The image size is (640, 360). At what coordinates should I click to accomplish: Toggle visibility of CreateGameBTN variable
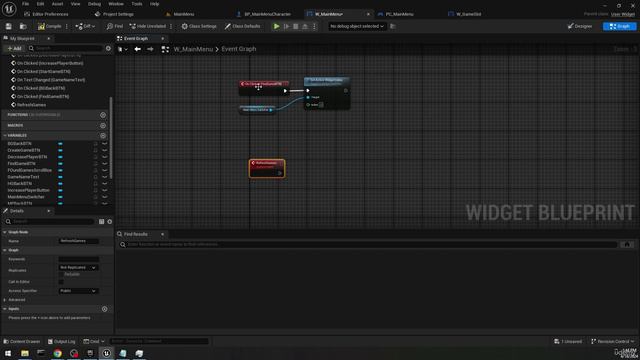tap(104, 150)
